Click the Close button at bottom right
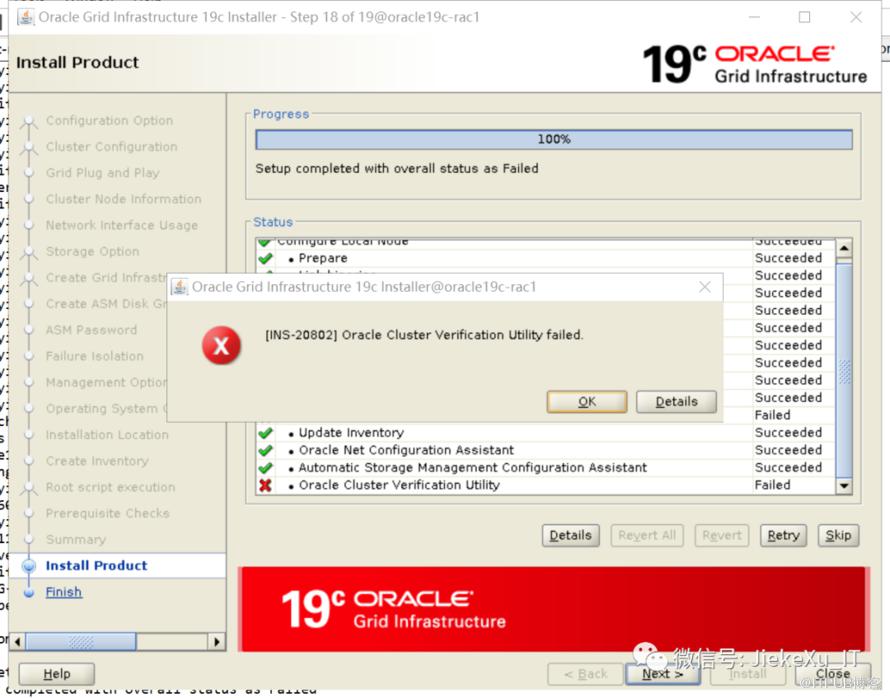This screenshot has height=698, width=890. [833, 674]
